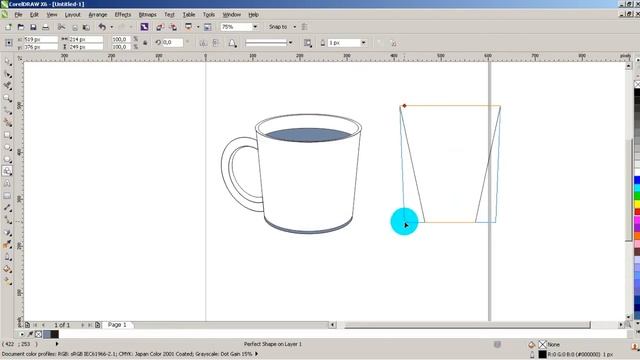Pick blue-grey swatch in document palette
The width and height of the screenshot is (640, 360).
(47, 334)
